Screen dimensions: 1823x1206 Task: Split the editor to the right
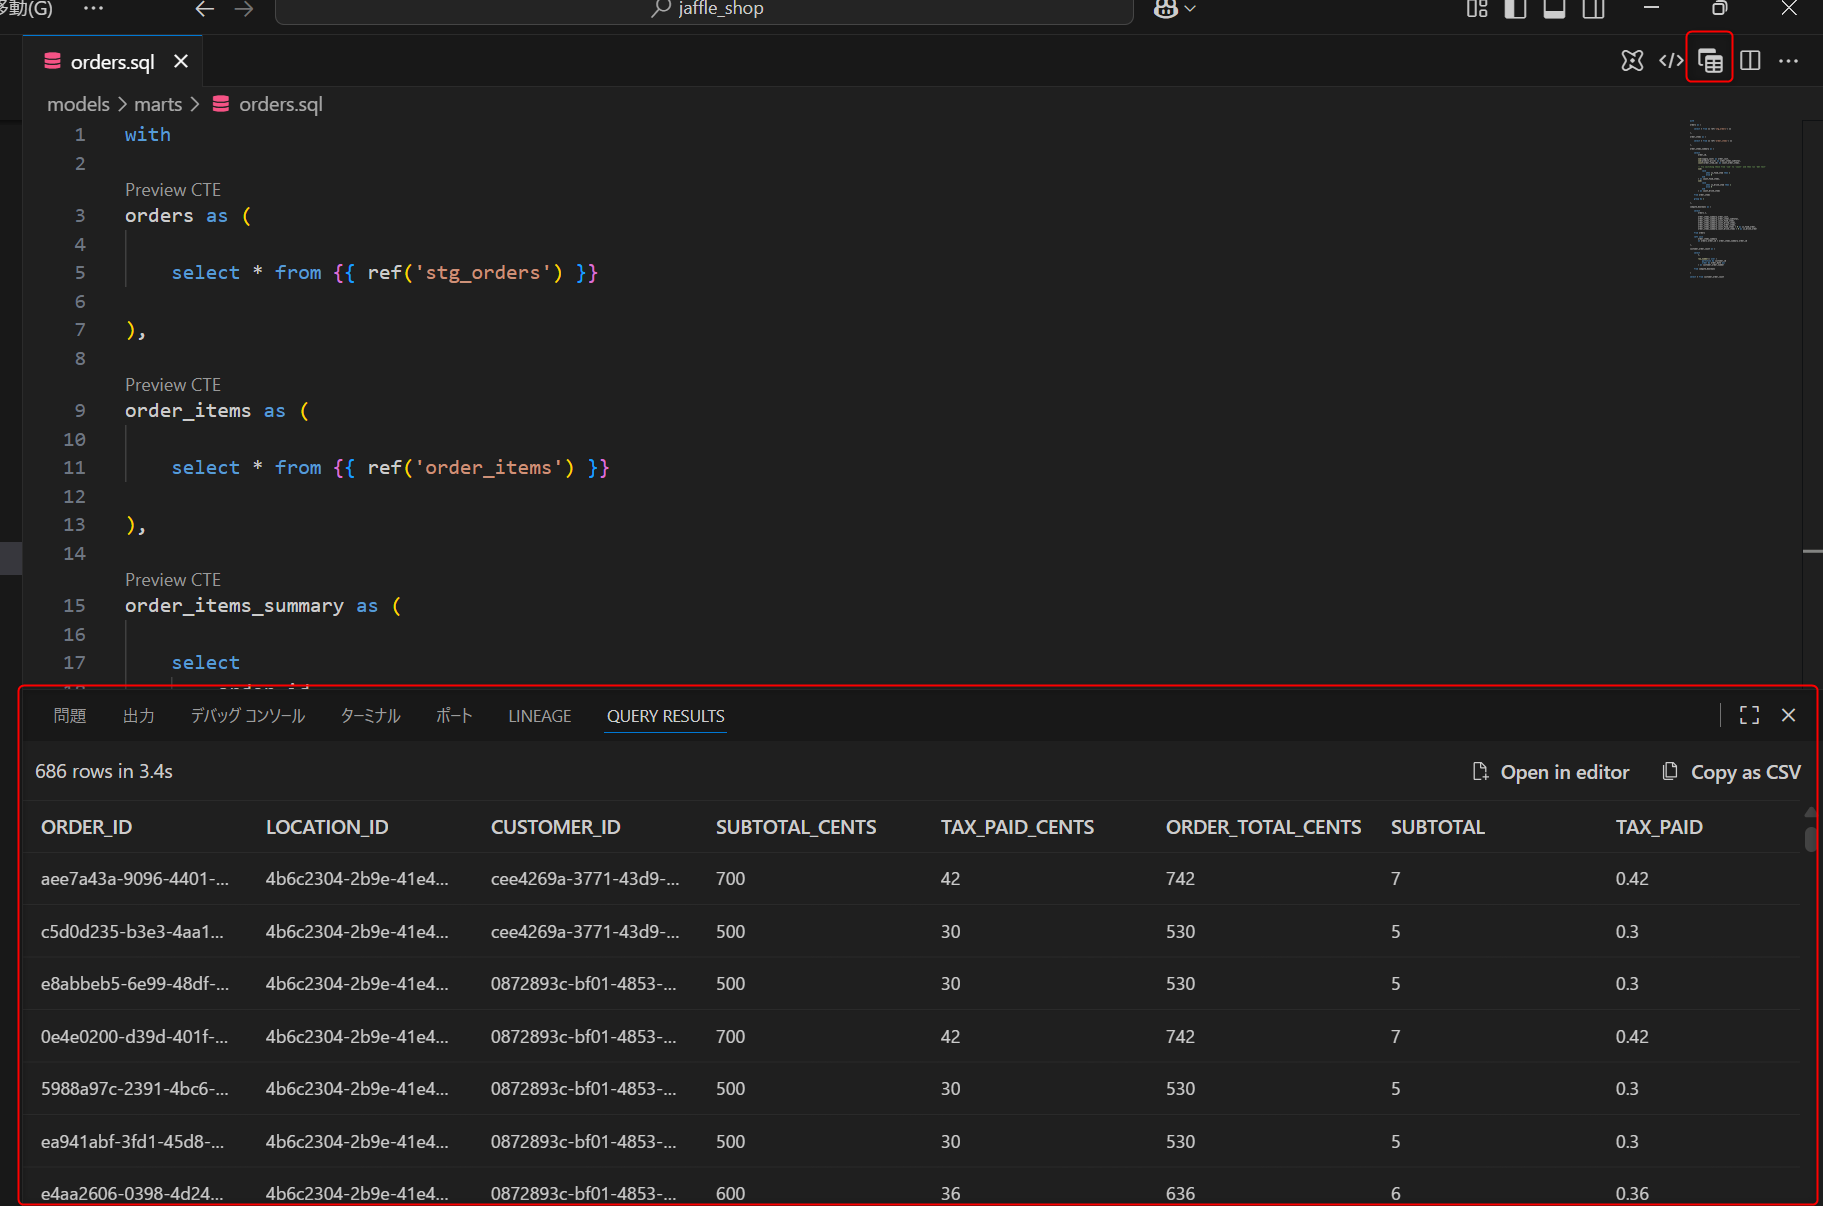[x=1750, y=61]
